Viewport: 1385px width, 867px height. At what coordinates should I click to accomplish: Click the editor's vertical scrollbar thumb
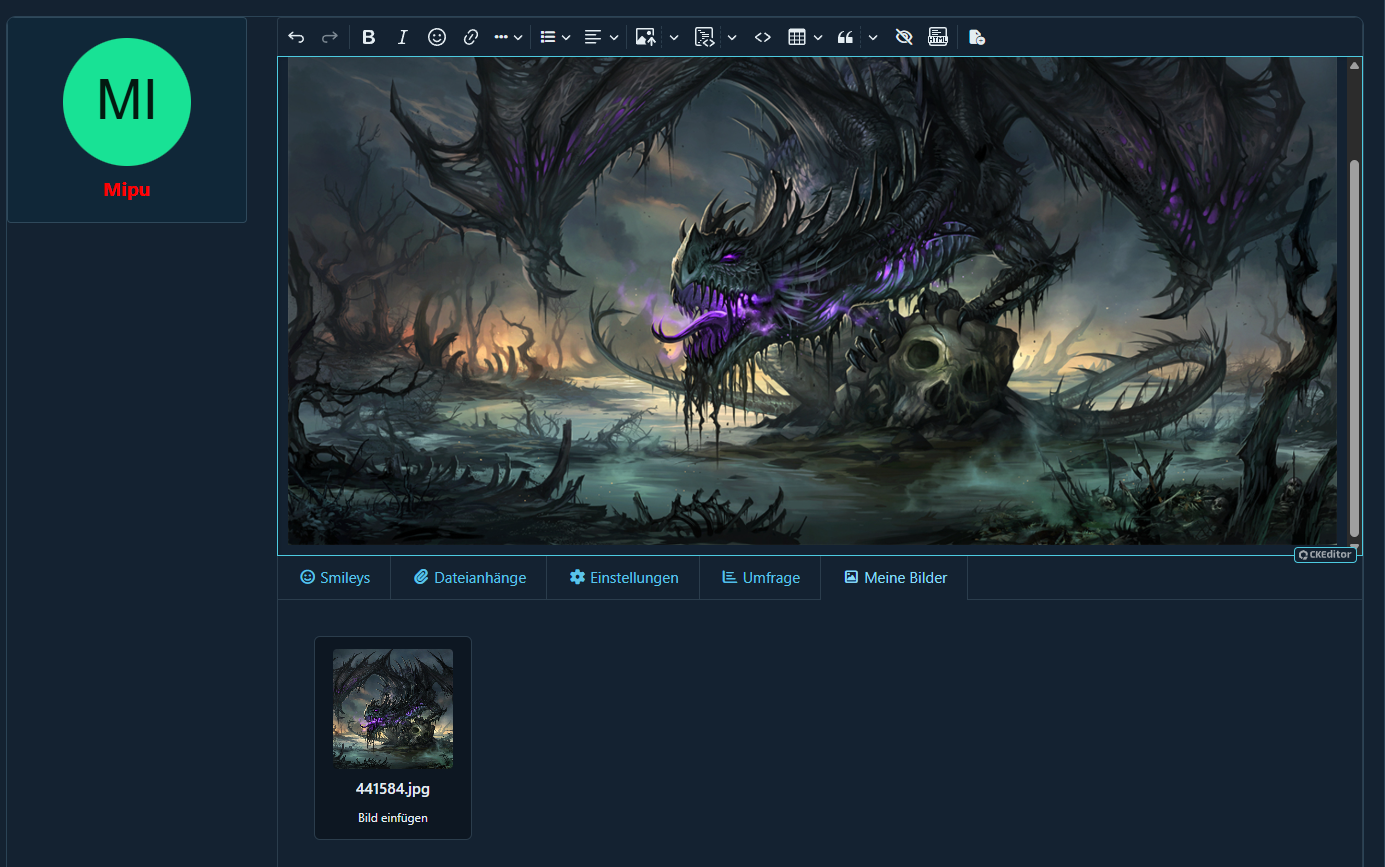coord(1354,347)
